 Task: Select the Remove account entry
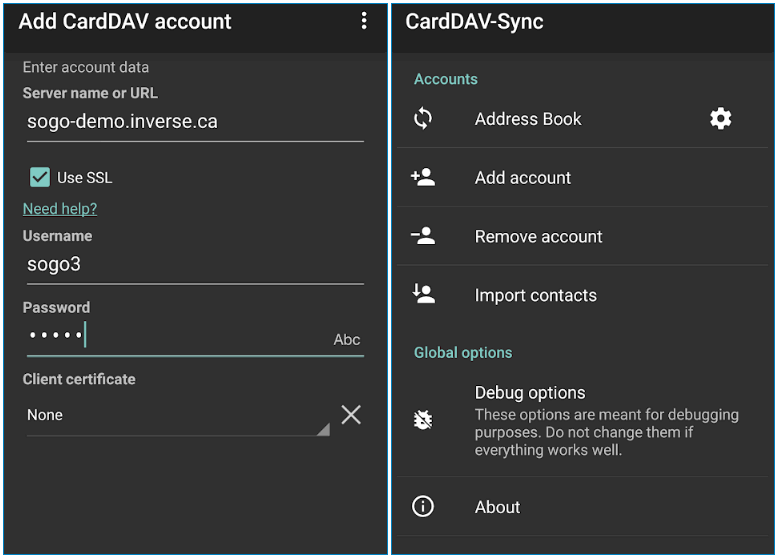click(583, 236)
